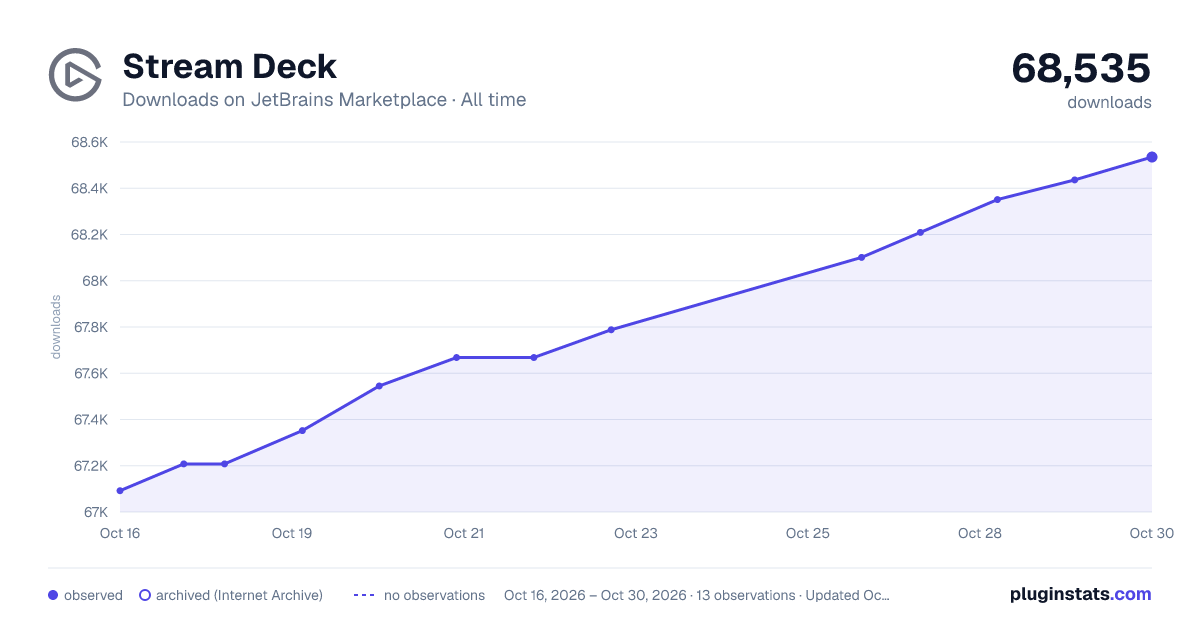Select the data point near 68.43K before Oct 30
The height and width of the screenshot is (630, 1200).
[1075, 180]
